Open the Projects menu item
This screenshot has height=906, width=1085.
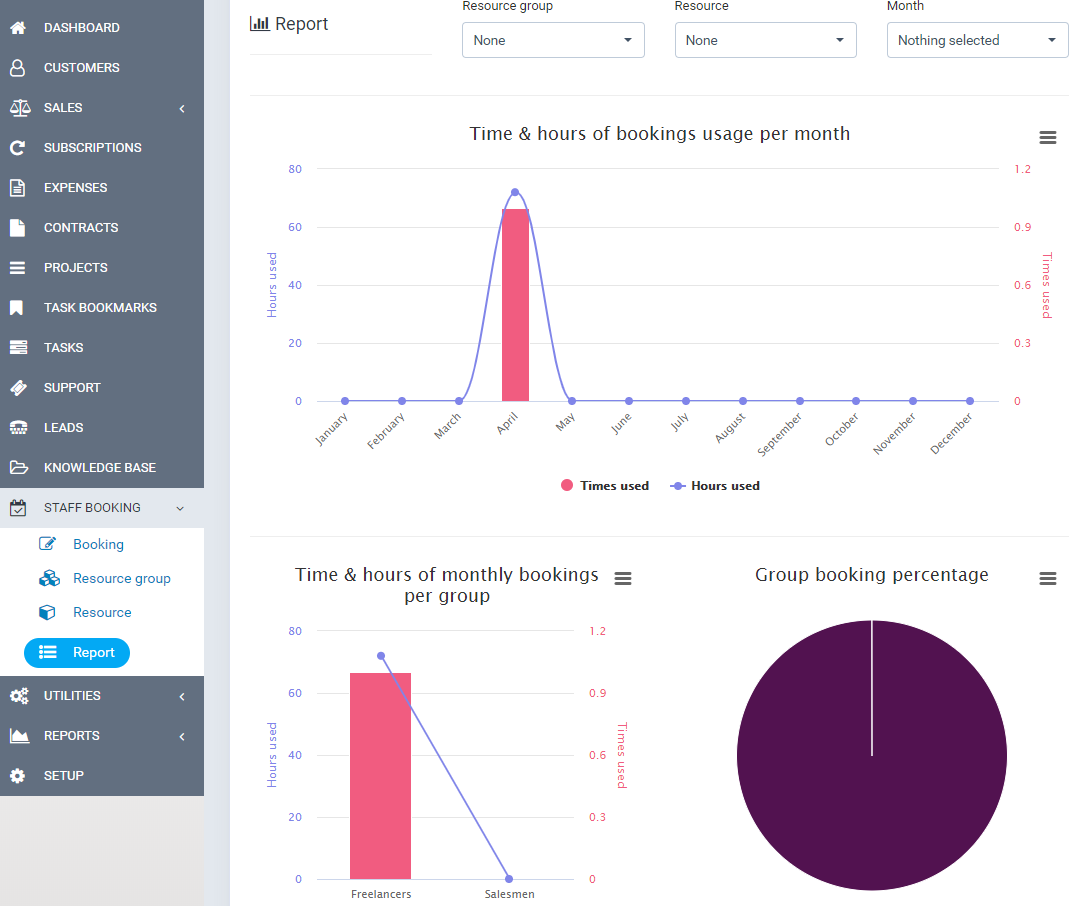[76, 268]
